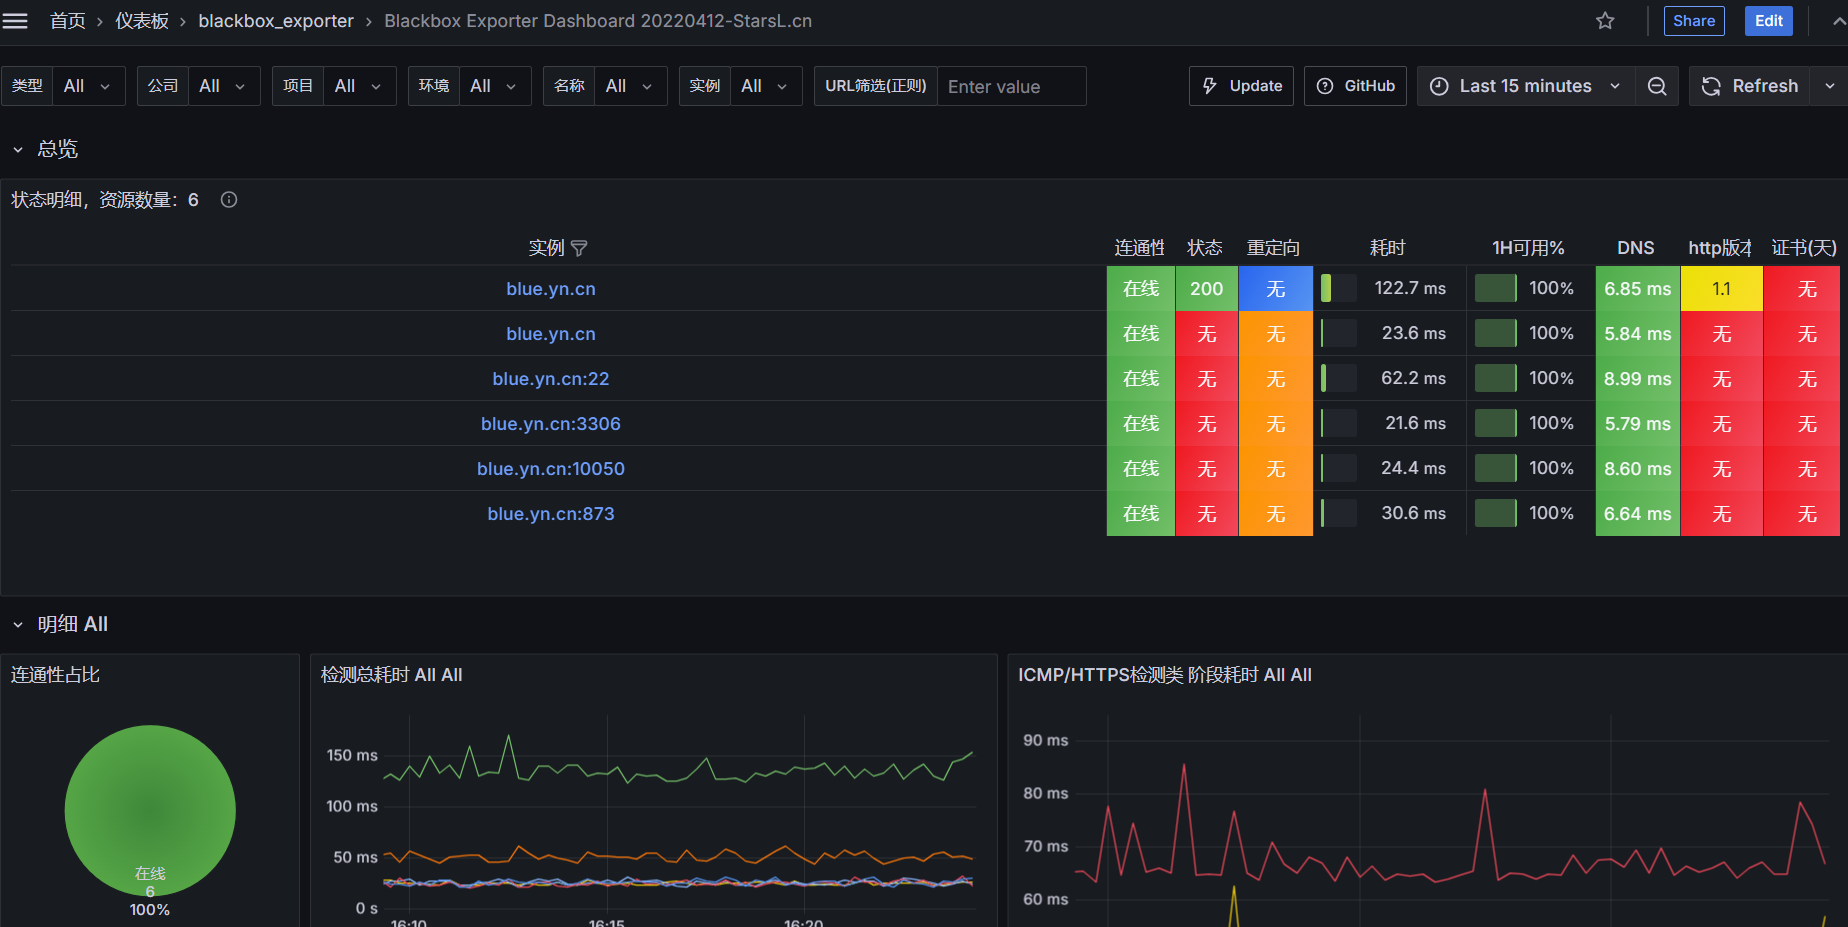Open the blue.yn.cn:3306 instance link

click(551, 424)
